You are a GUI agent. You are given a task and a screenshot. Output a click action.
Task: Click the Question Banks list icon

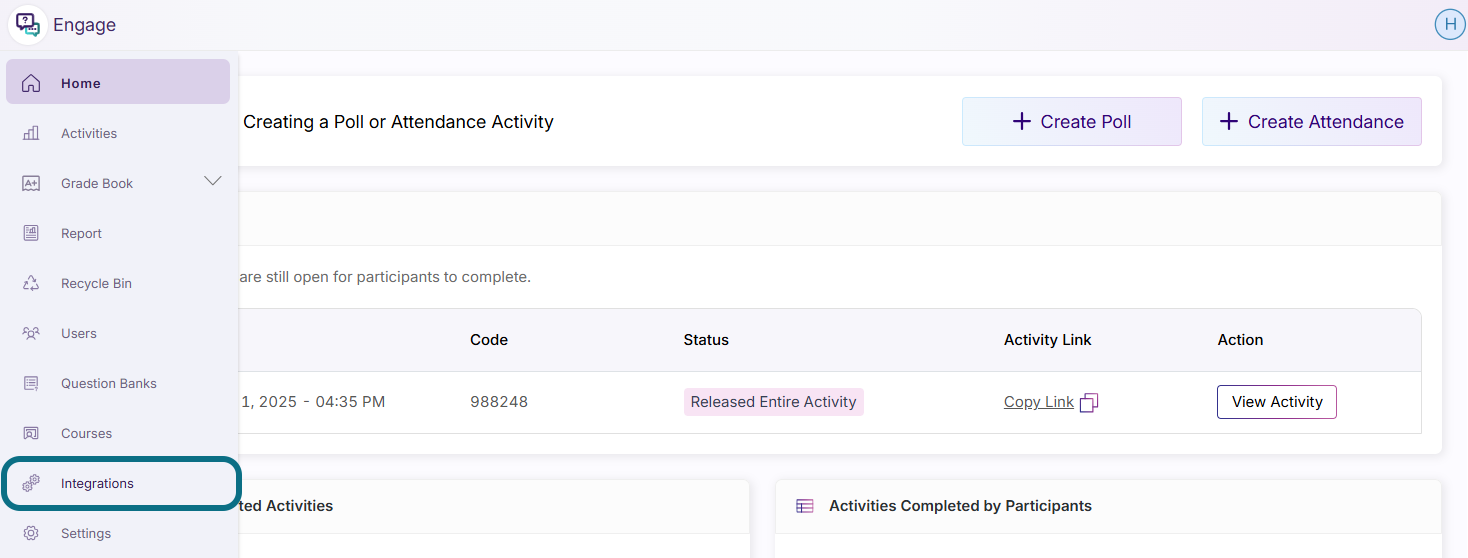click(31, 383)
